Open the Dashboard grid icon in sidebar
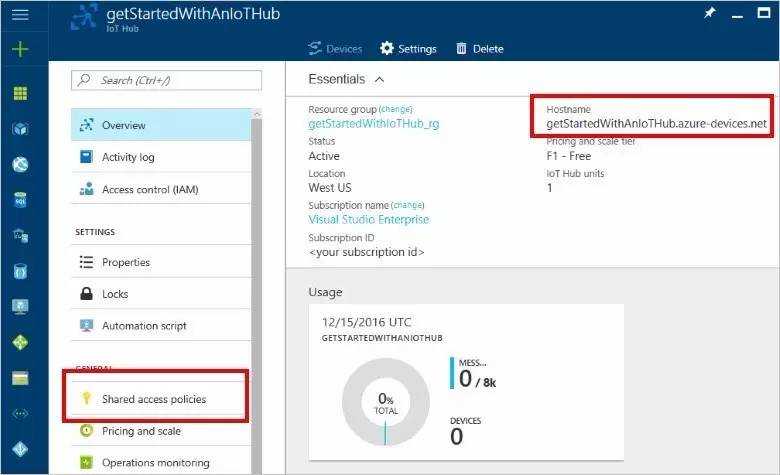 (x=20, y=93)
